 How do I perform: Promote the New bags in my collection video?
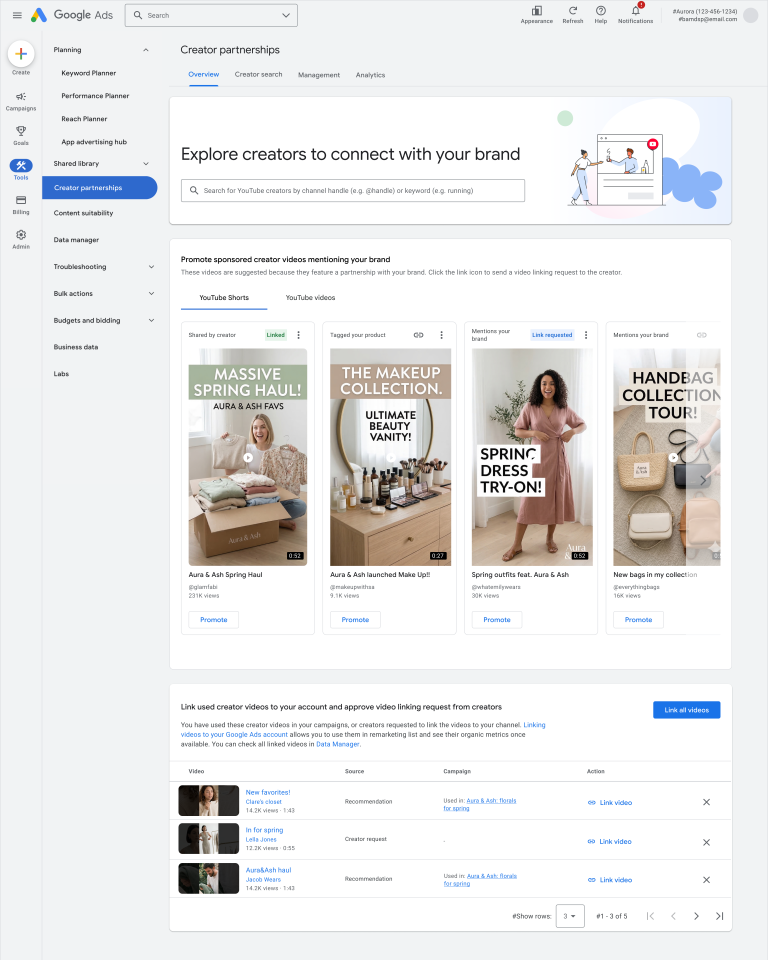[x=638, y=620]
